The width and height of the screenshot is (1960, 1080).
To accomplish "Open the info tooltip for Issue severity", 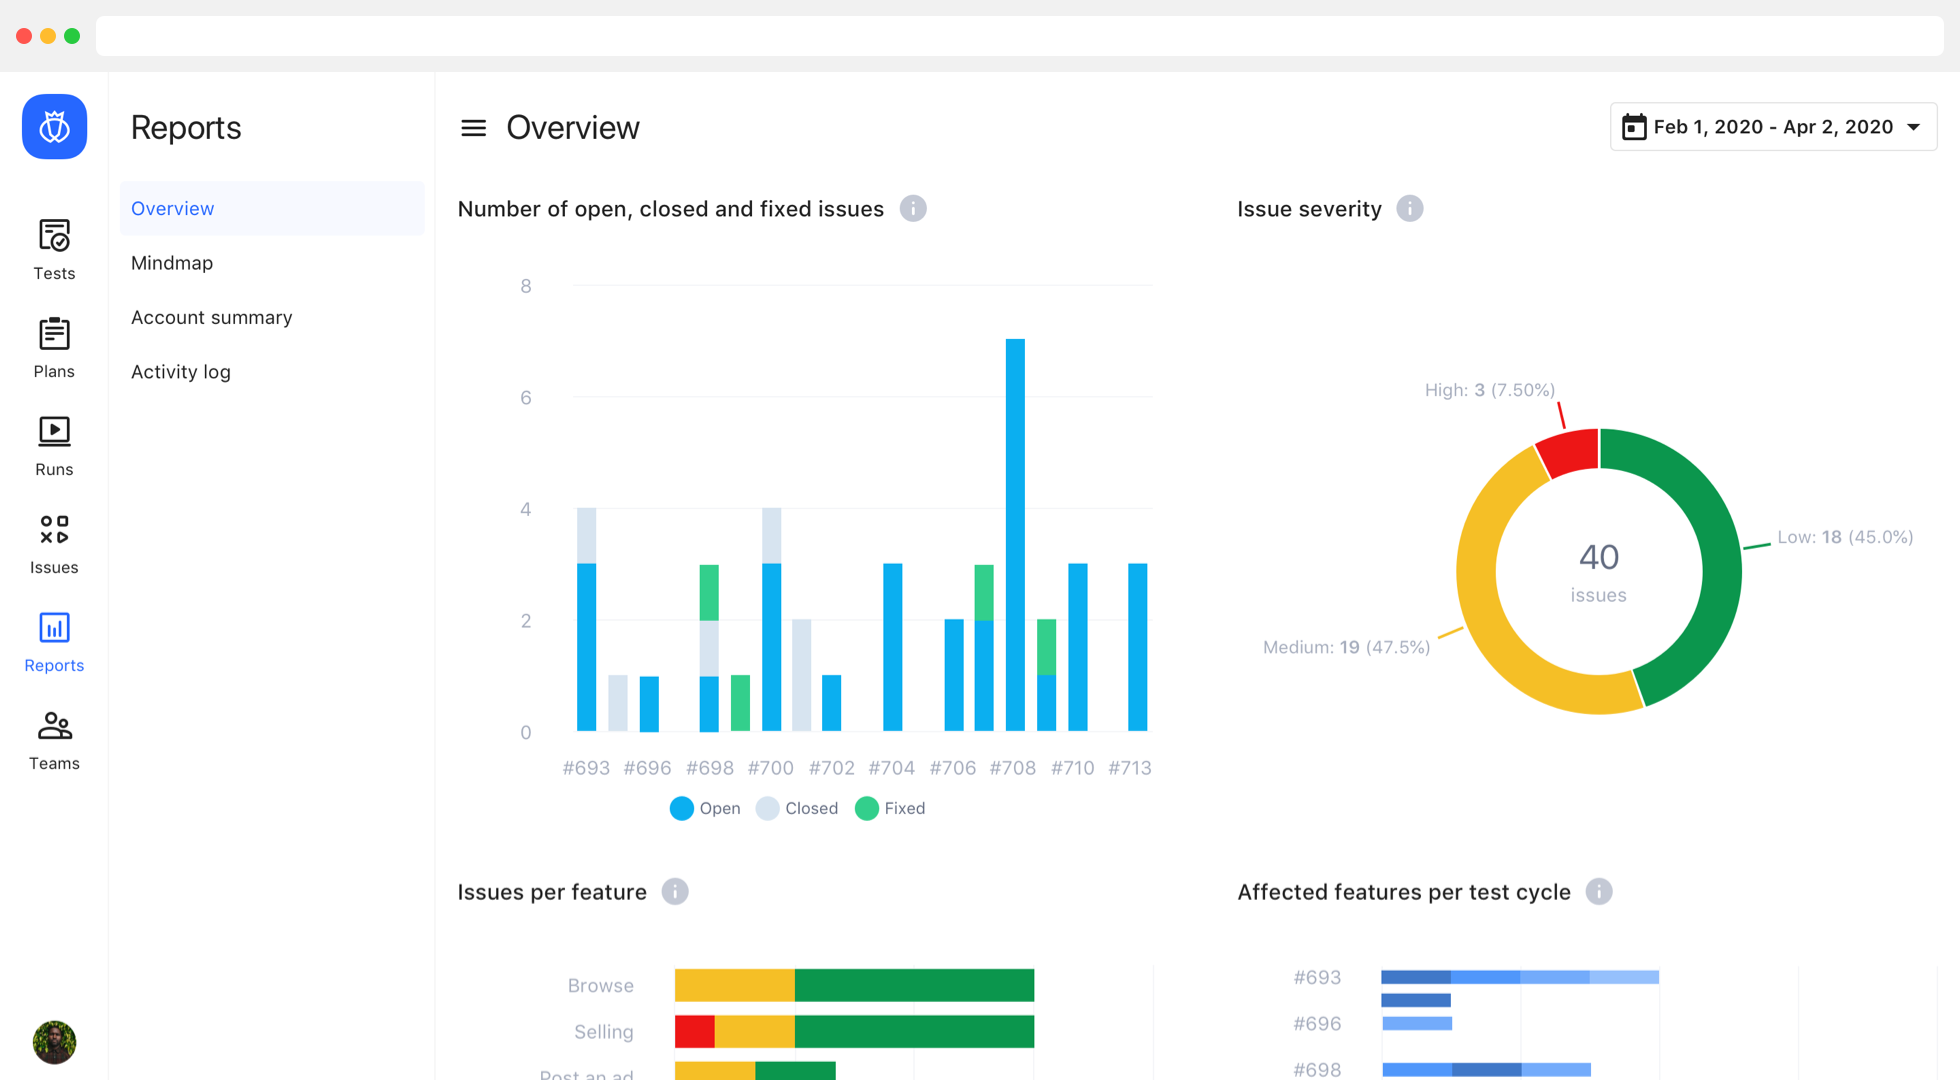I will (1410, 208).
